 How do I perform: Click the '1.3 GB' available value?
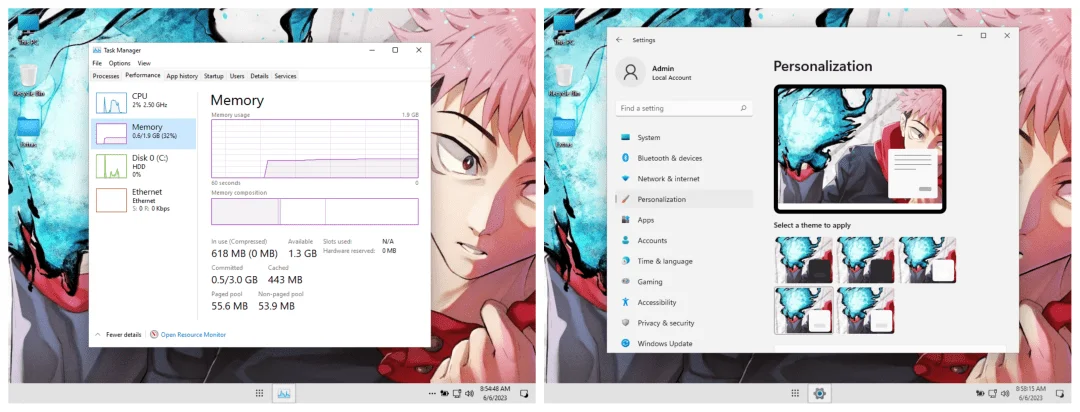pos(302,253)
